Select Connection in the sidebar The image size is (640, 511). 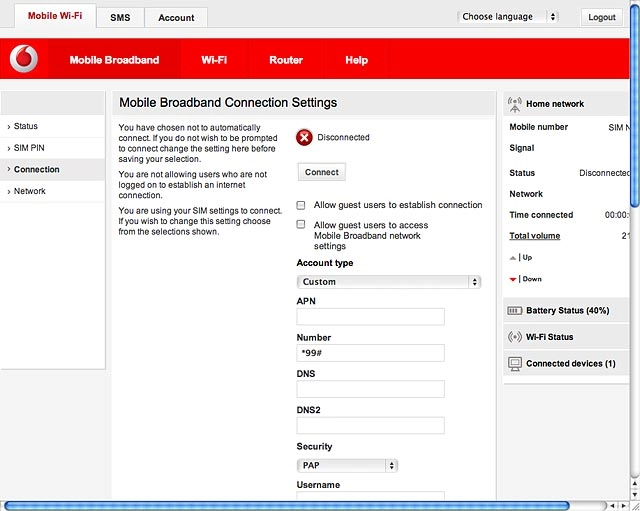point(52,169)
